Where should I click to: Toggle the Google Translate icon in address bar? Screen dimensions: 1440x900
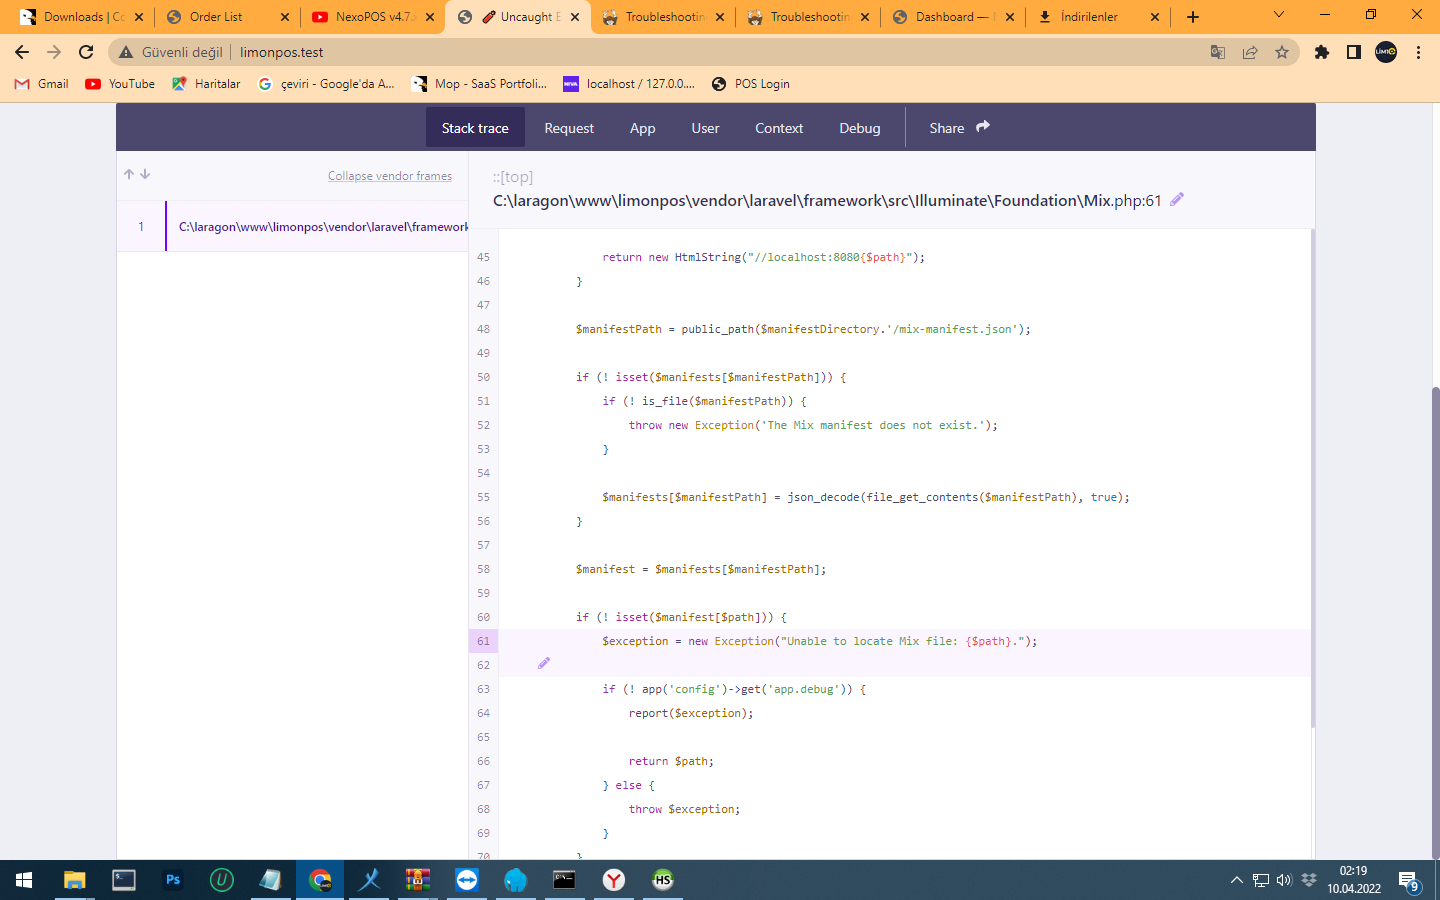1217,52
